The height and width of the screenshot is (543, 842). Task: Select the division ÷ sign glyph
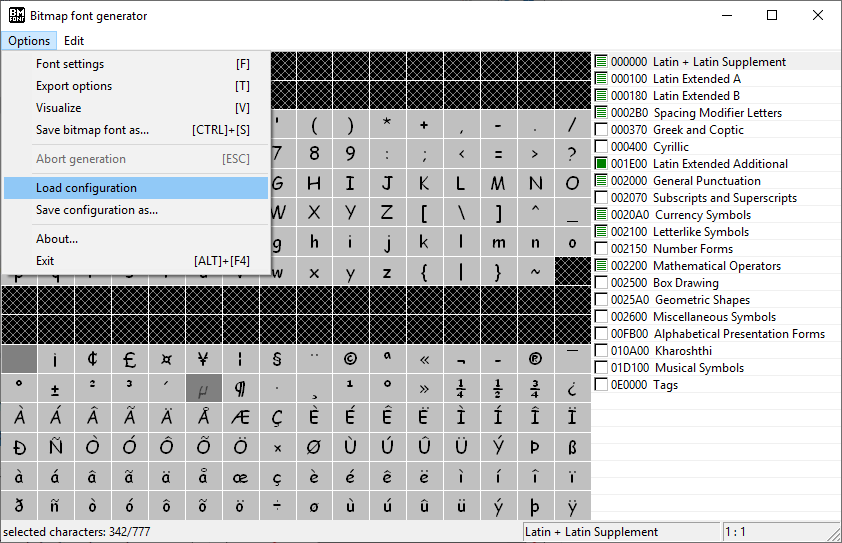(277, 505)
